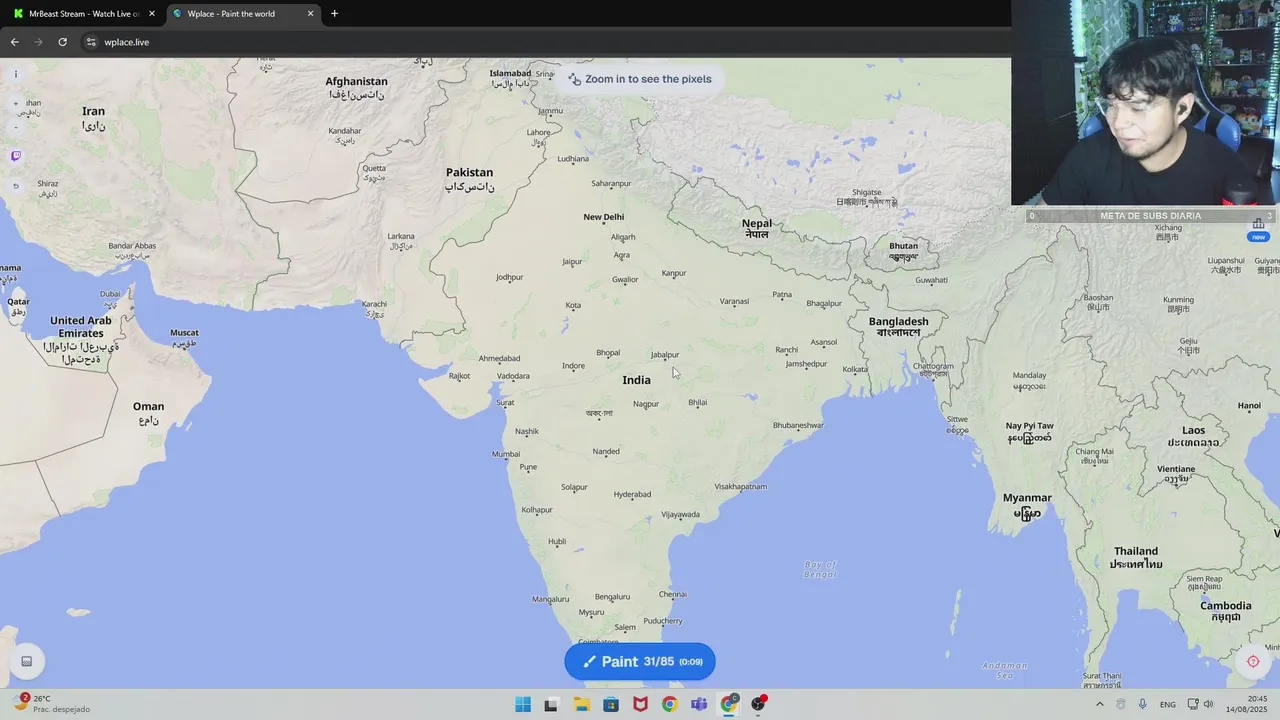Go forward in browser history
Image resolution: width=1280 pixels, height=720 pixels.
[x=38, y=42]
